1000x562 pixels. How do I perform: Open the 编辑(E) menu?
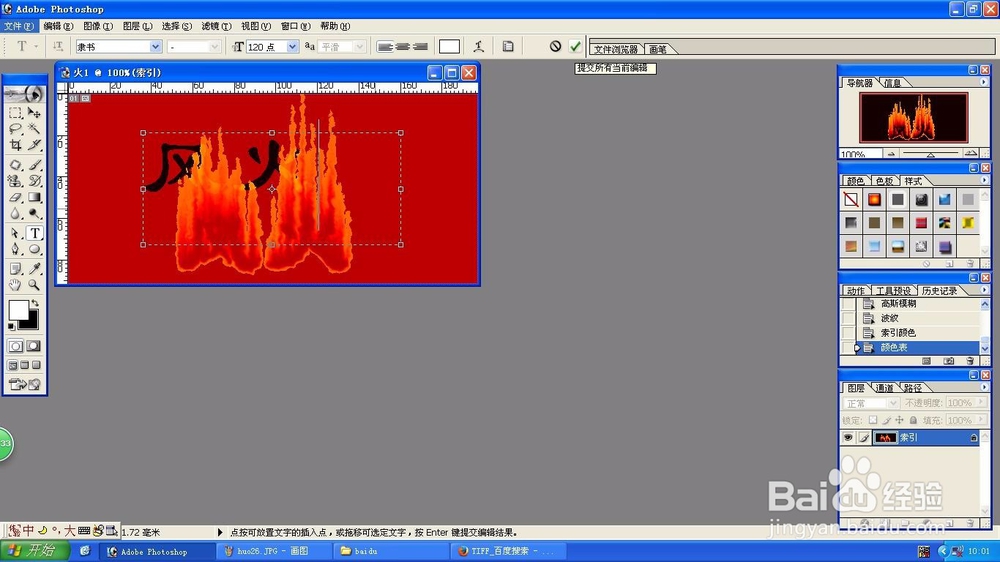tap(58, 26)
